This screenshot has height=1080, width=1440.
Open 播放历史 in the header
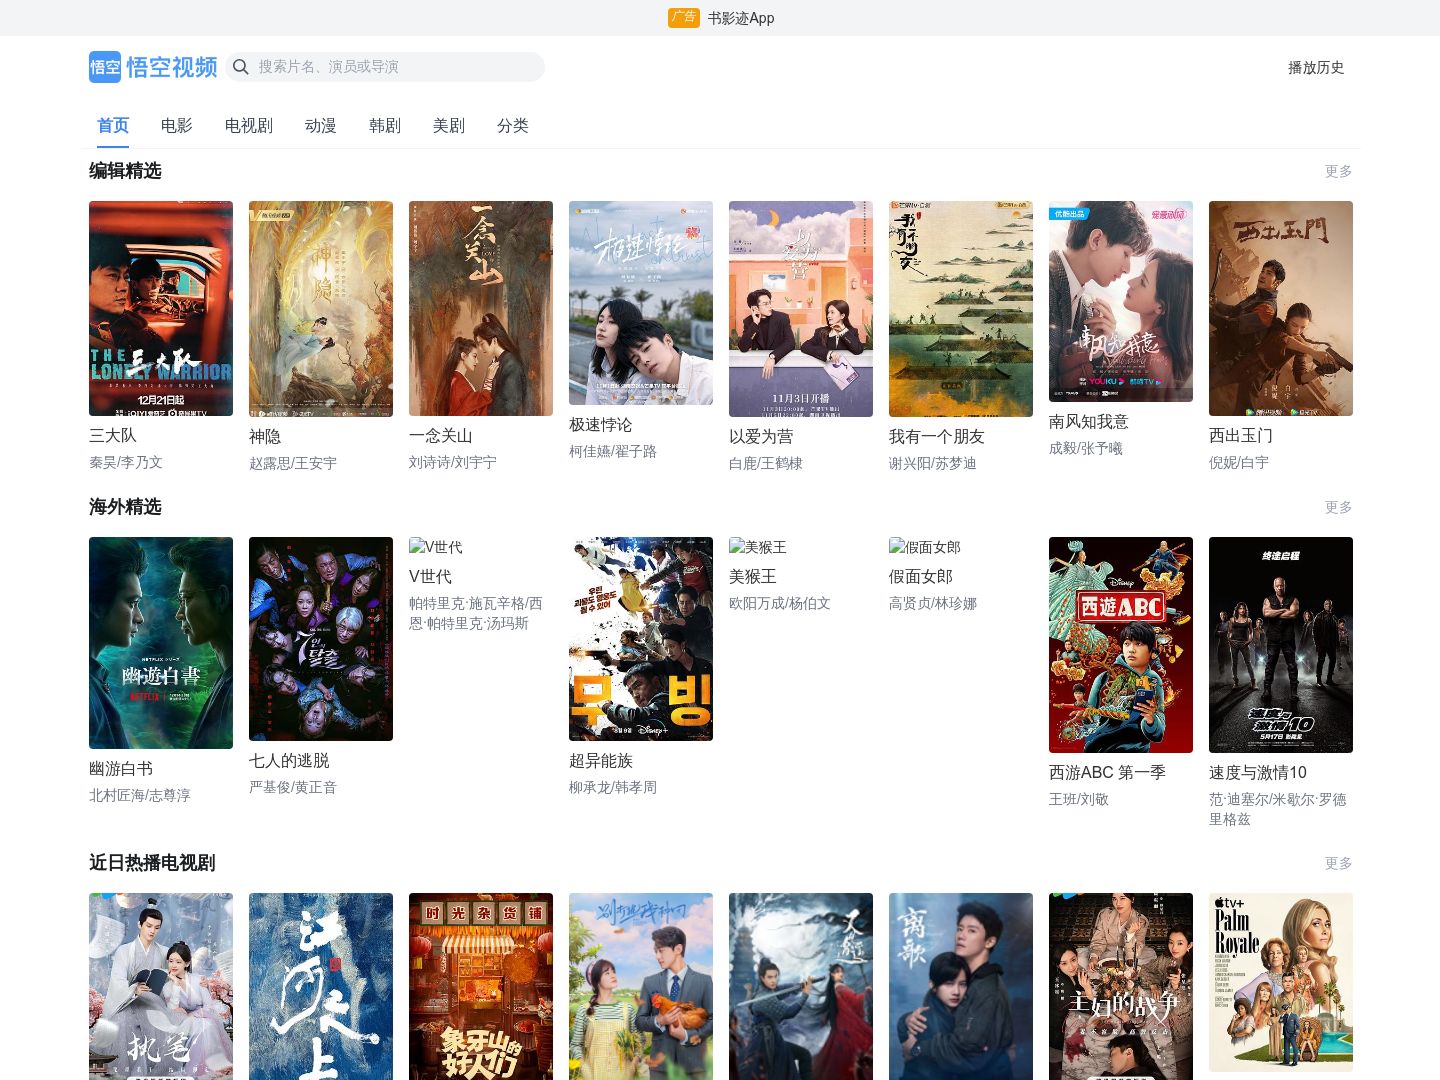pos(1316,67)
